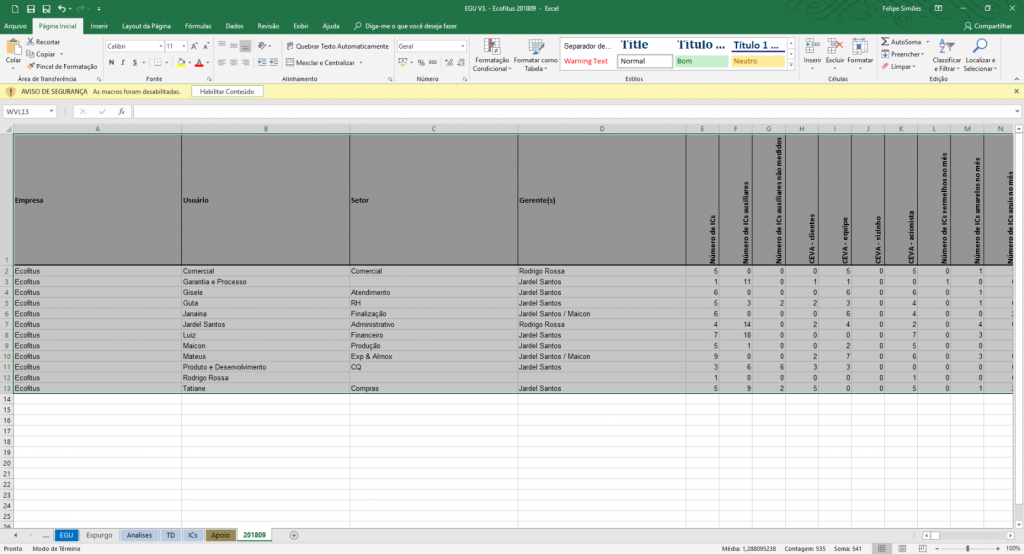The height and width of the screenshot is (554, 1024).
Task: Expand the Calibri font name dropdown
Action: click(161, 46)
